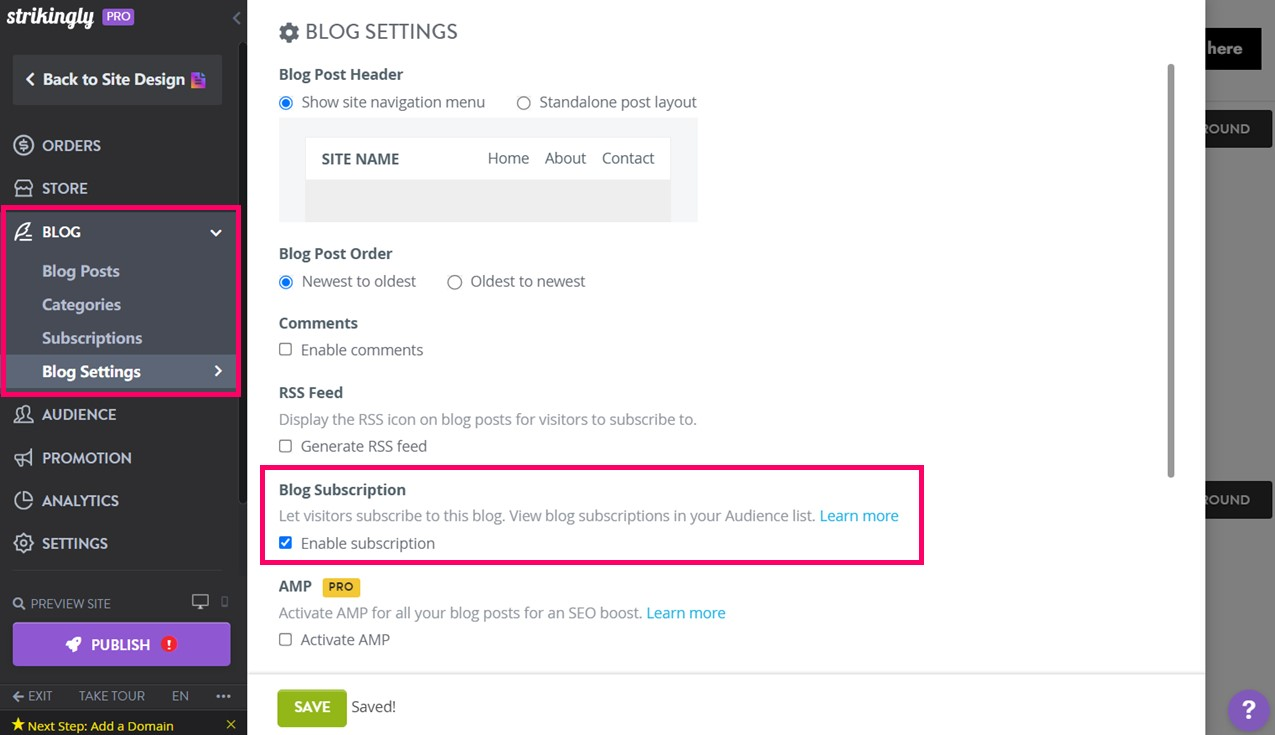
Task: Open the more options ellipsis menu
Action: point(223,696)
